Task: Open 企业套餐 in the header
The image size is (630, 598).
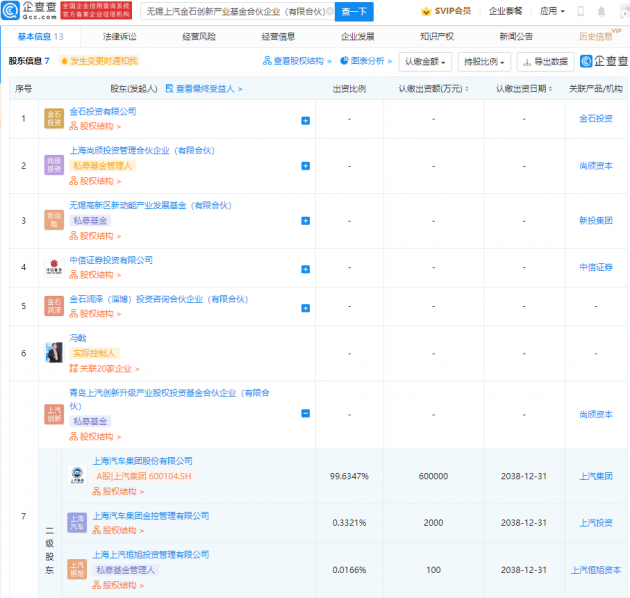Action: (x=505, y=11)
